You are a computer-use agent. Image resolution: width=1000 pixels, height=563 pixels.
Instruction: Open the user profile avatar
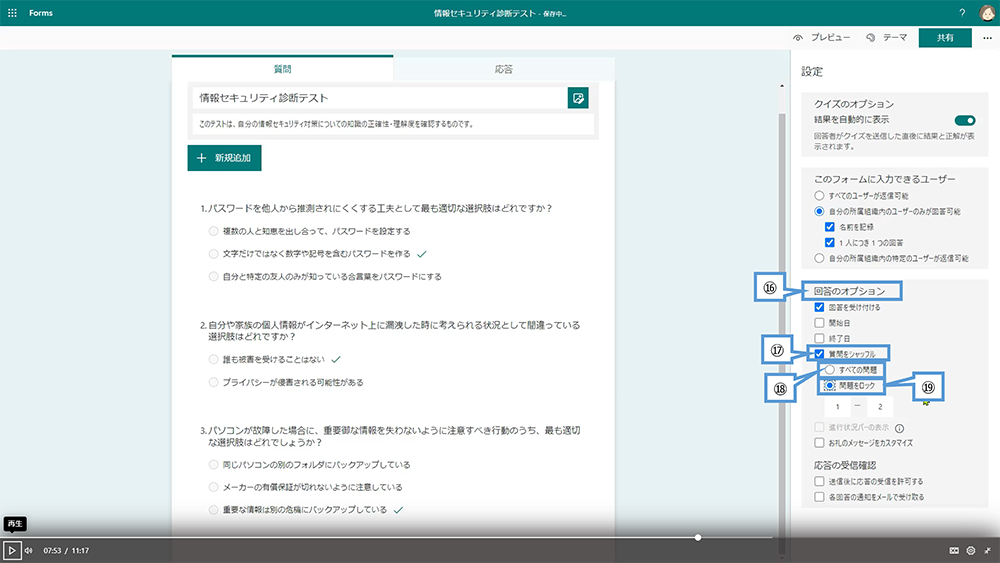(x=987, y=13)
